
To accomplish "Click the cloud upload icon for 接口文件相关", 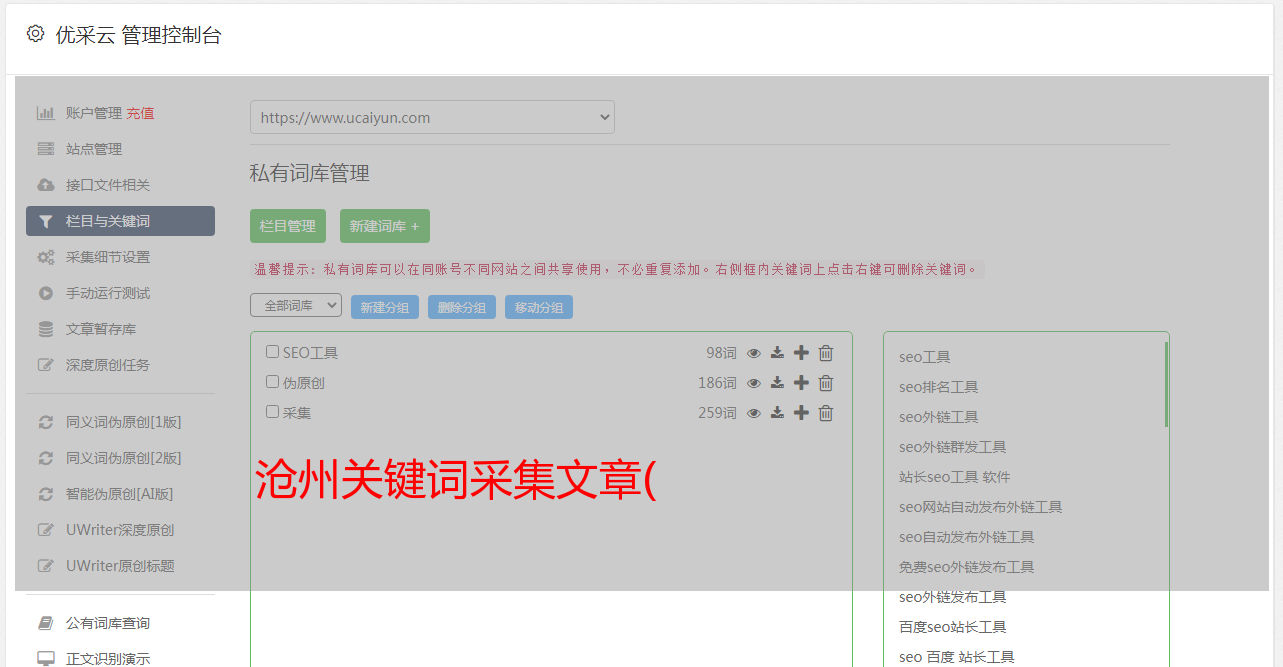I will (x=45, y=185).
